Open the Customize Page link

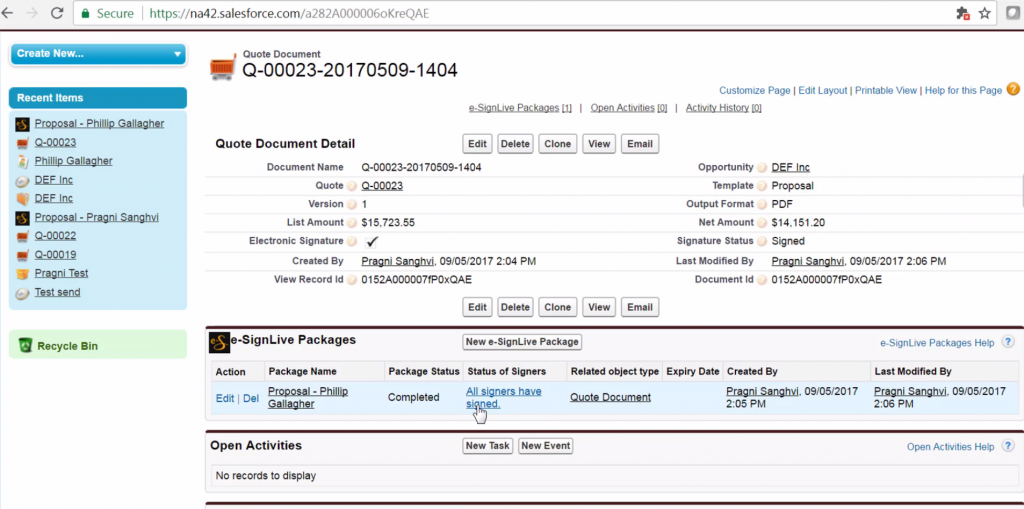point(754,91)
